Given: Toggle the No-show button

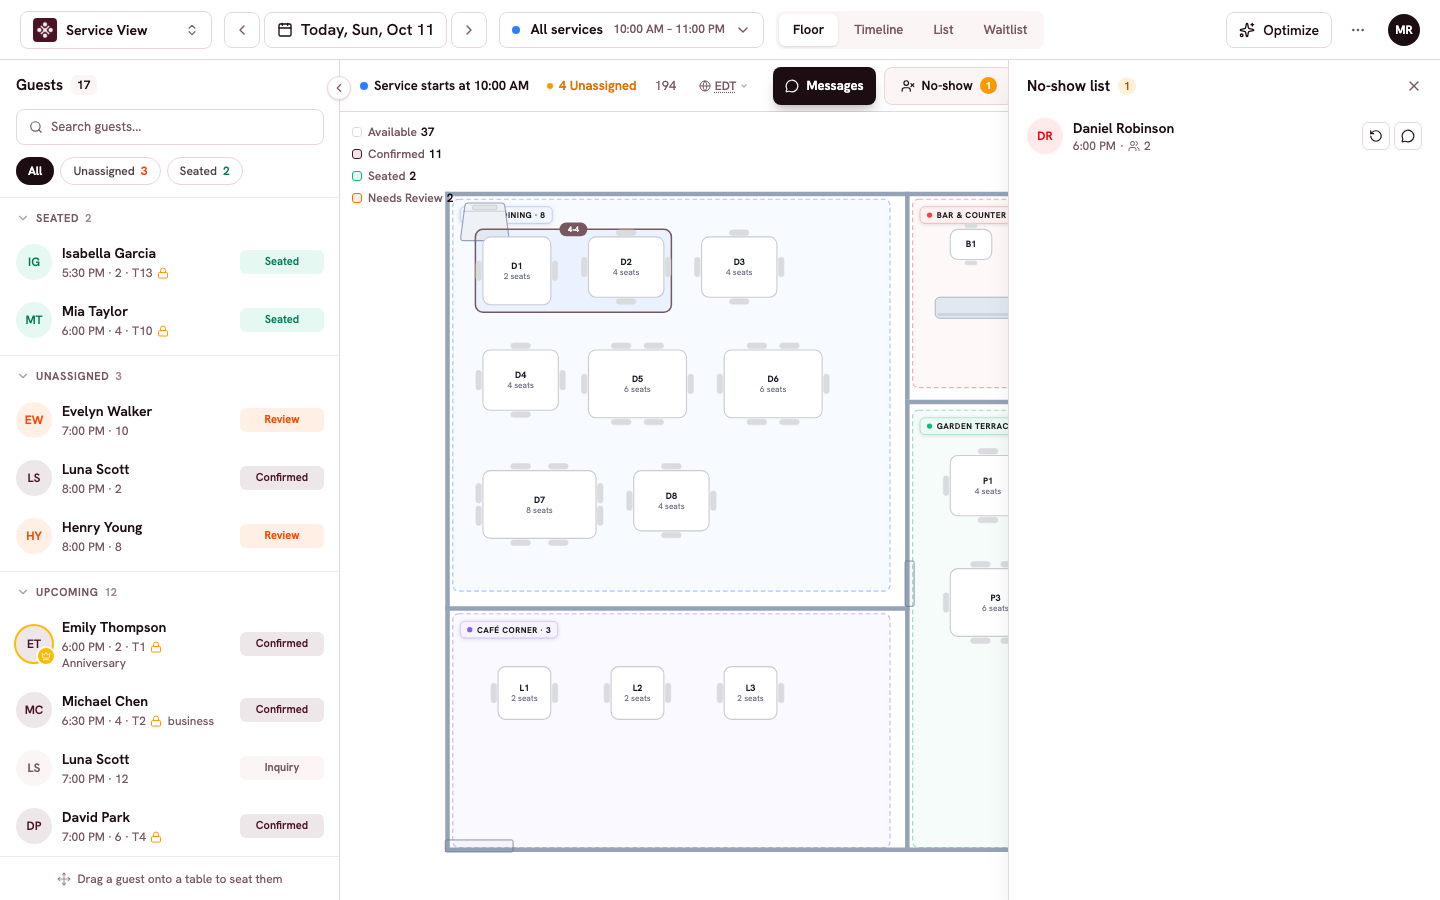Looking at the screenshot, I should [x=946, y=86].
